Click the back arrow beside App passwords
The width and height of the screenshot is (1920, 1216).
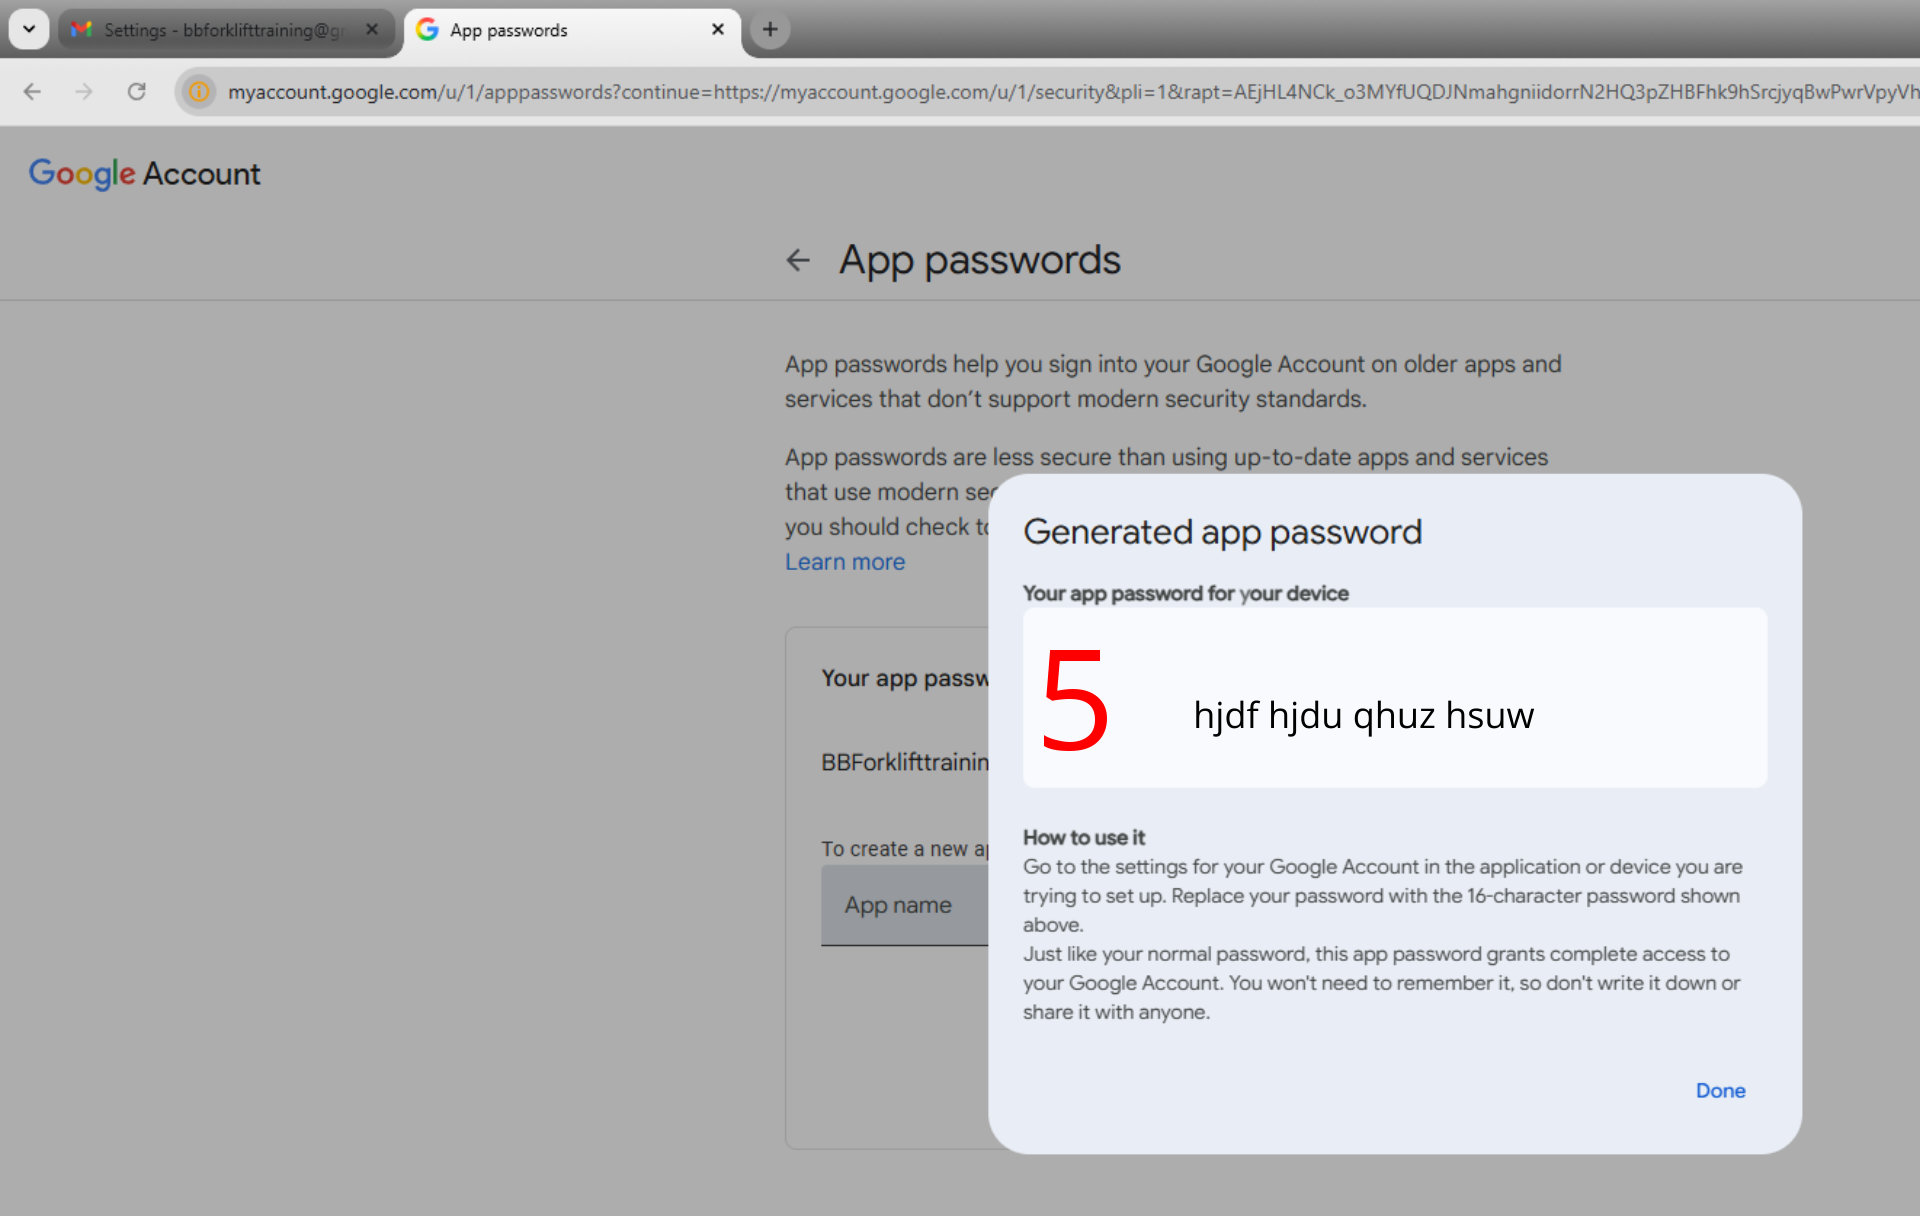pos(797,260)
